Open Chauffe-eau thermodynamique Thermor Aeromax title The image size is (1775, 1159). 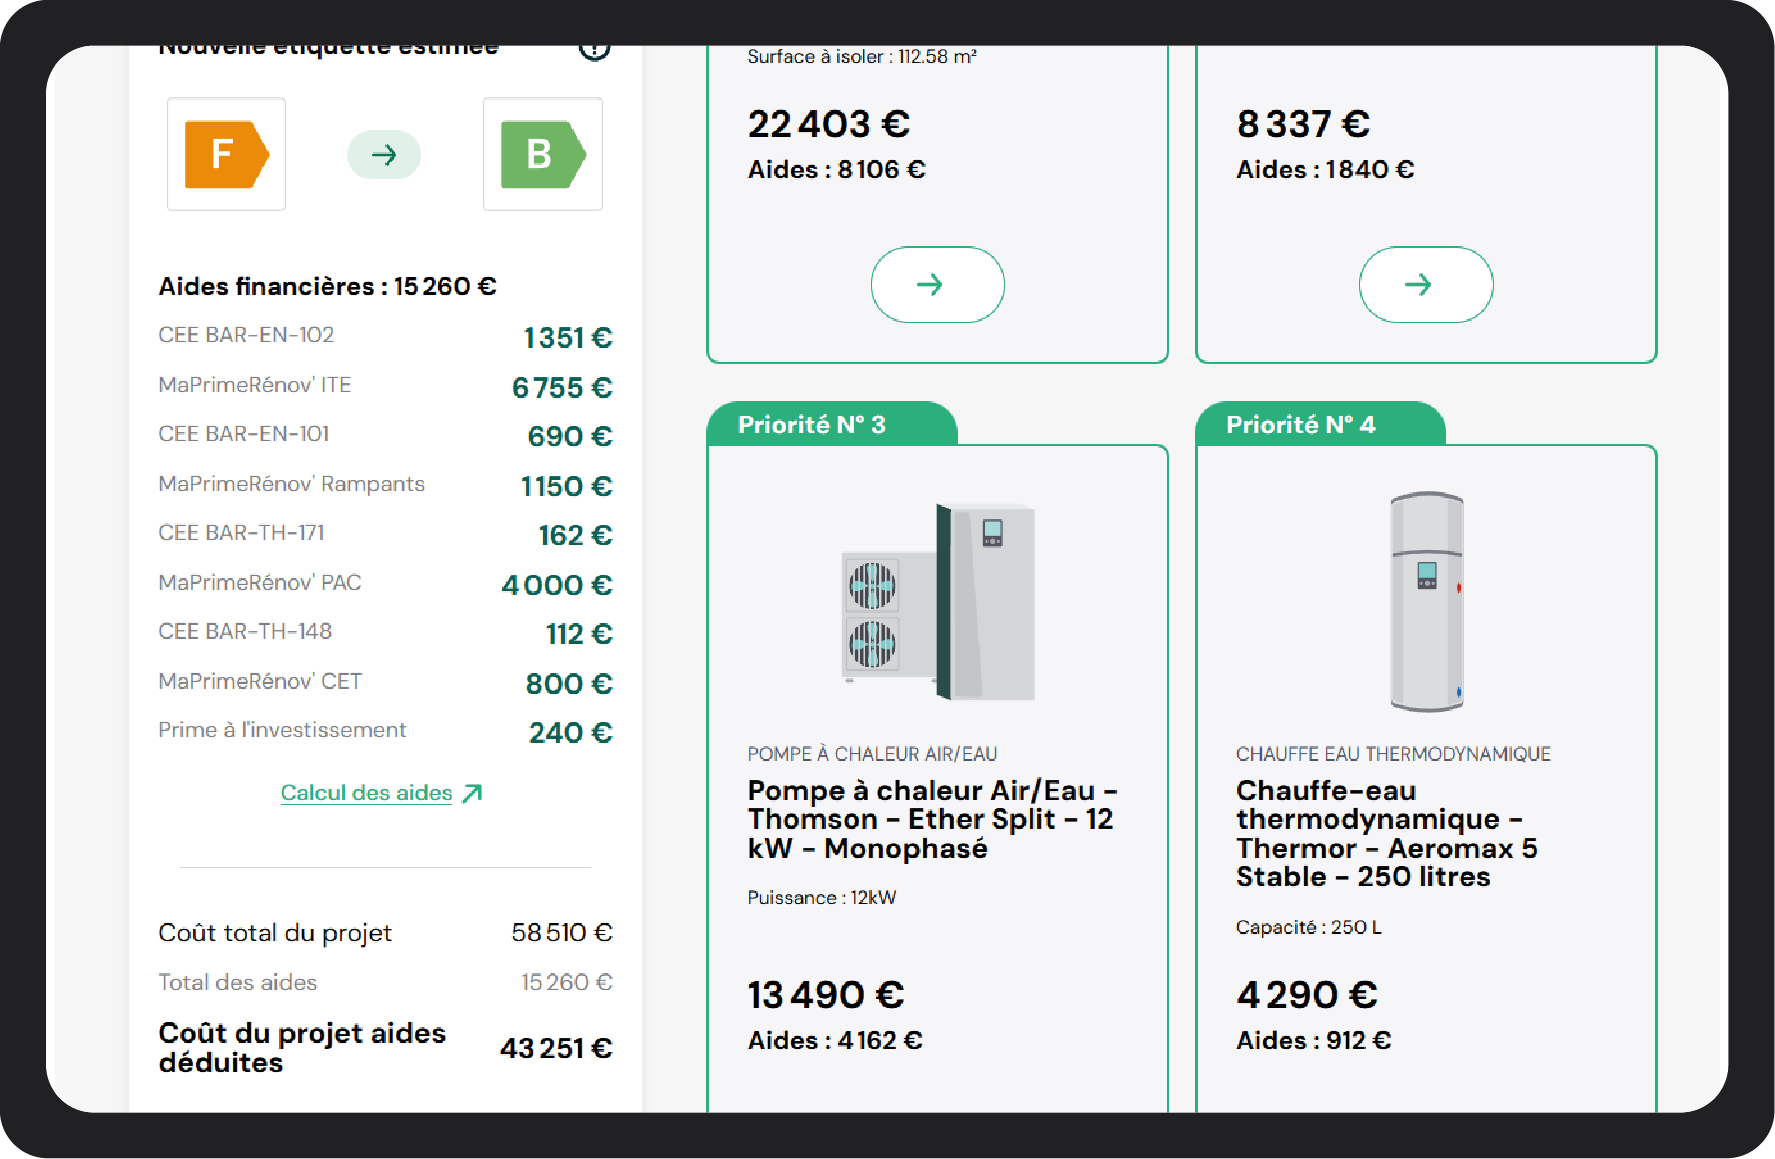1386,833
